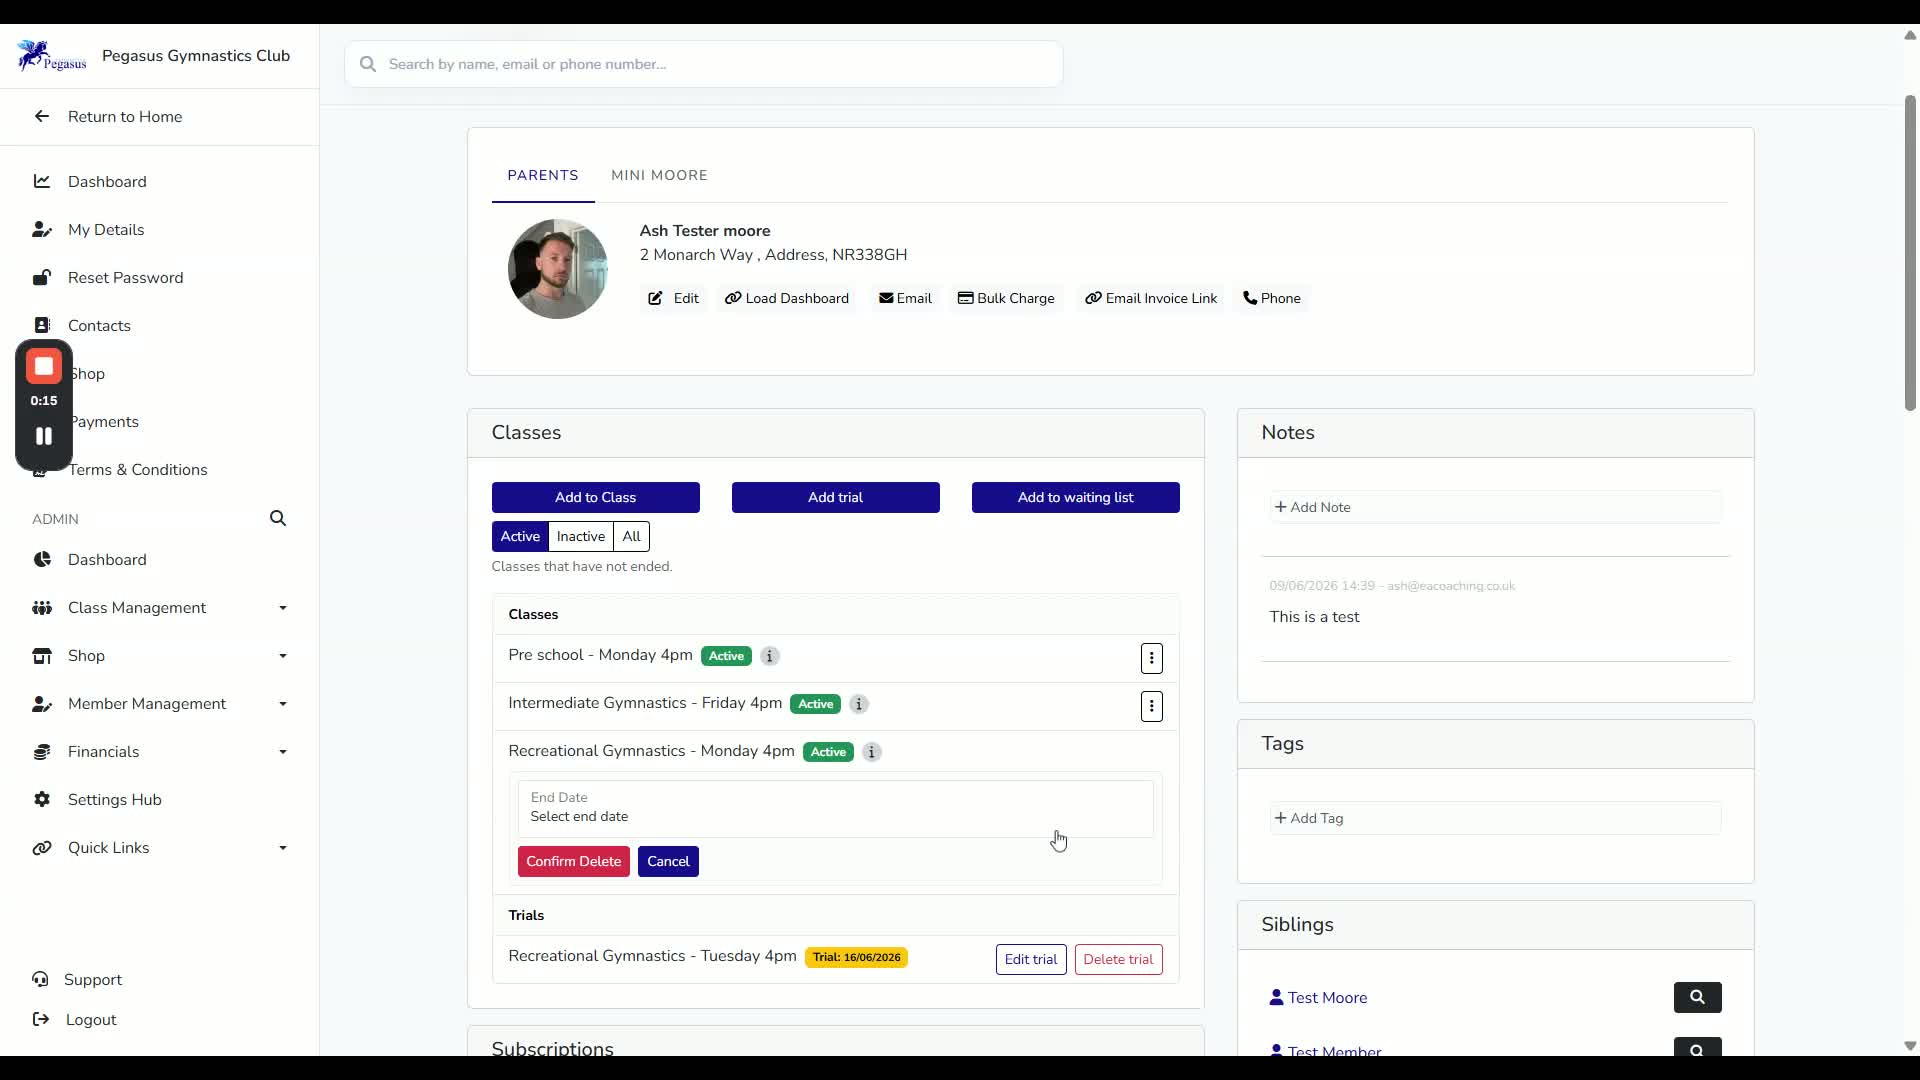Click the Pegasus logo
The width and height of the screenshot is (1920, 1080).
52,56
